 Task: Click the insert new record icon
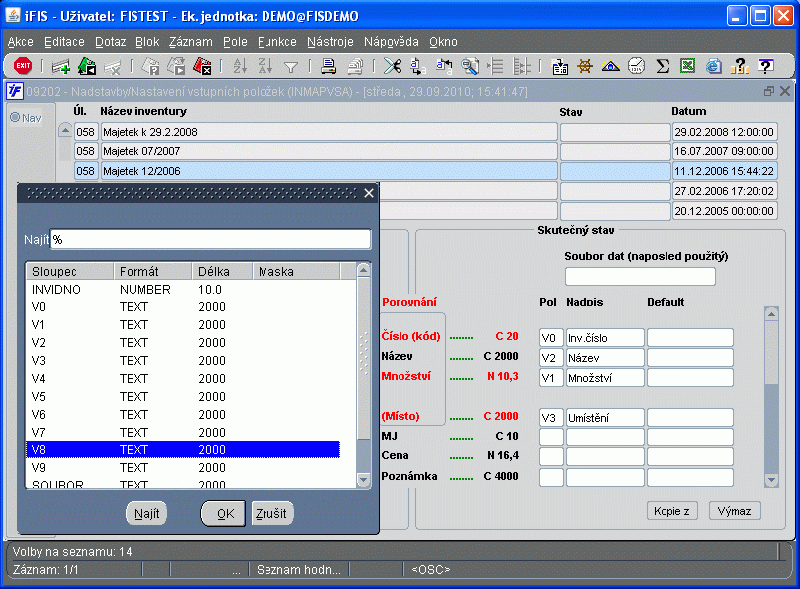click(x=61, y=66)
